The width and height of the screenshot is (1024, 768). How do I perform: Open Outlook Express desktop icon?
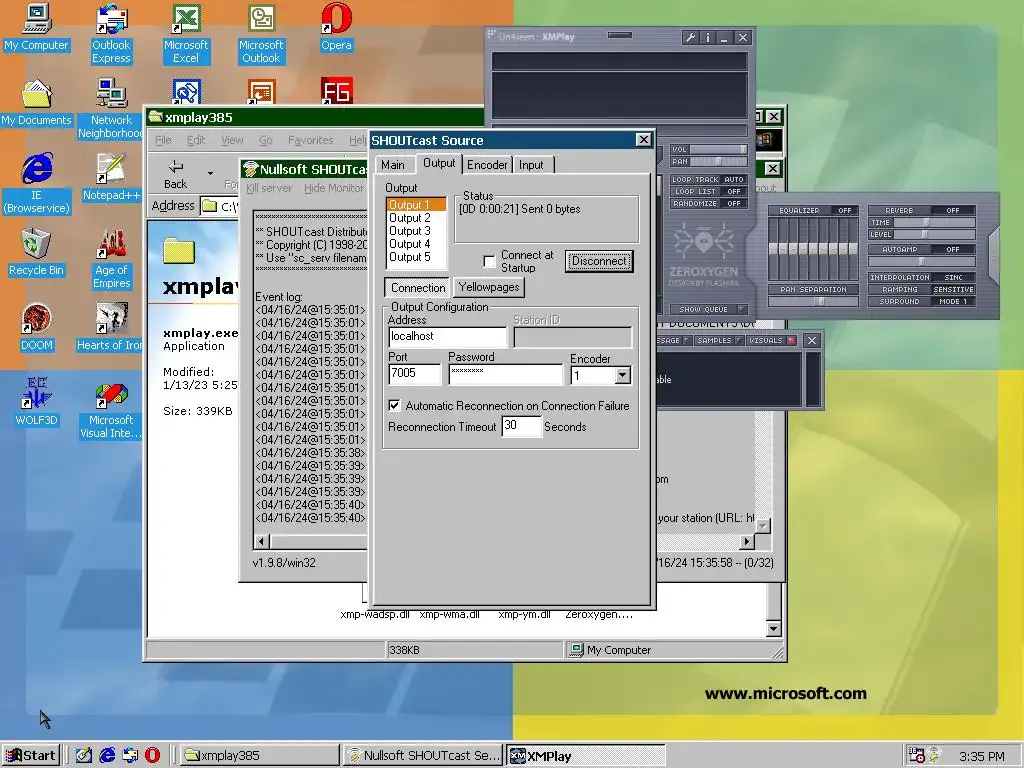111,34
